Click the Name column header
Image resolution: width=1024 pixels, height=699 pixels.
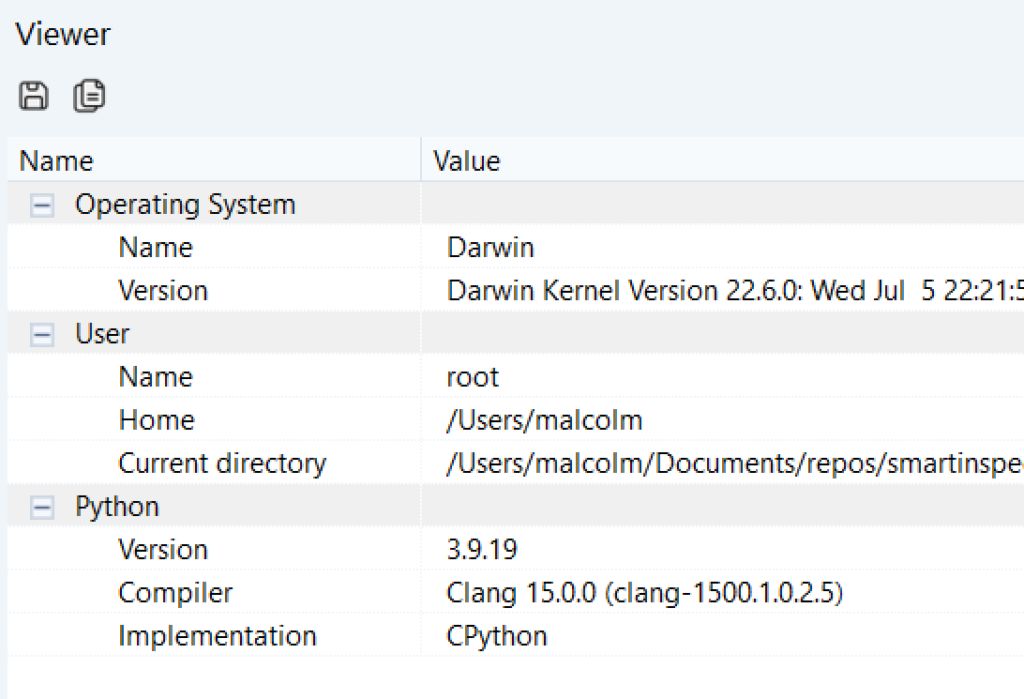[57, 161]
